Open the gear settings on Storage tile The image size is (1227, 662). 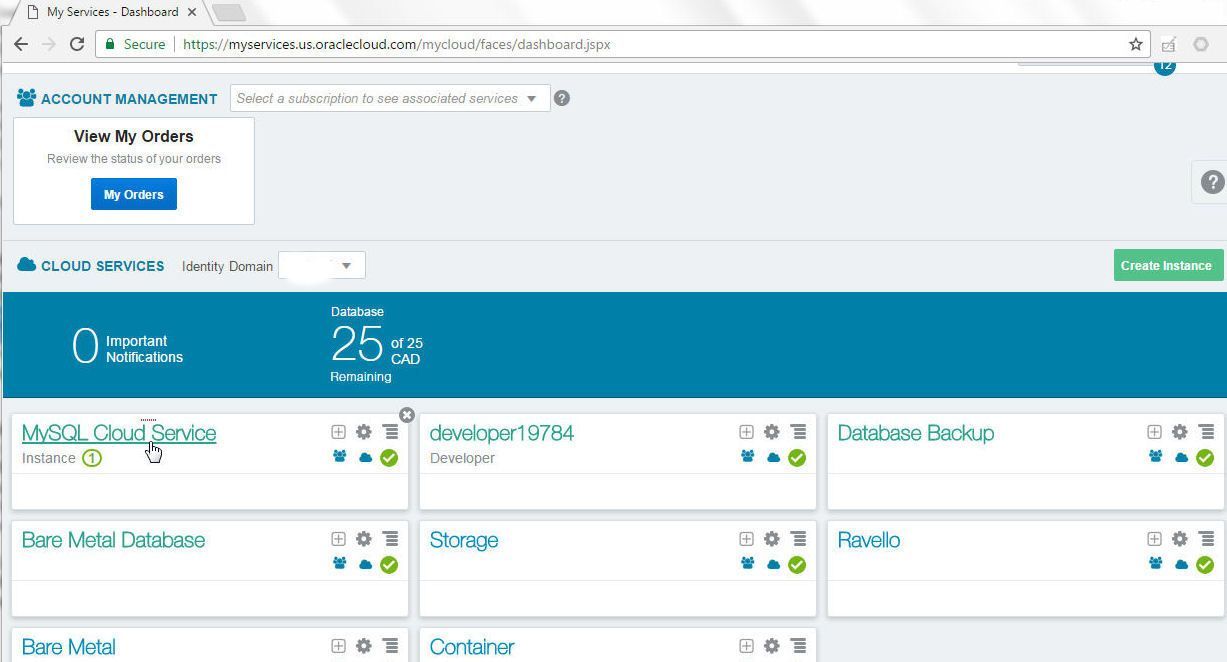pyautogui.click(x=772, y=539)
